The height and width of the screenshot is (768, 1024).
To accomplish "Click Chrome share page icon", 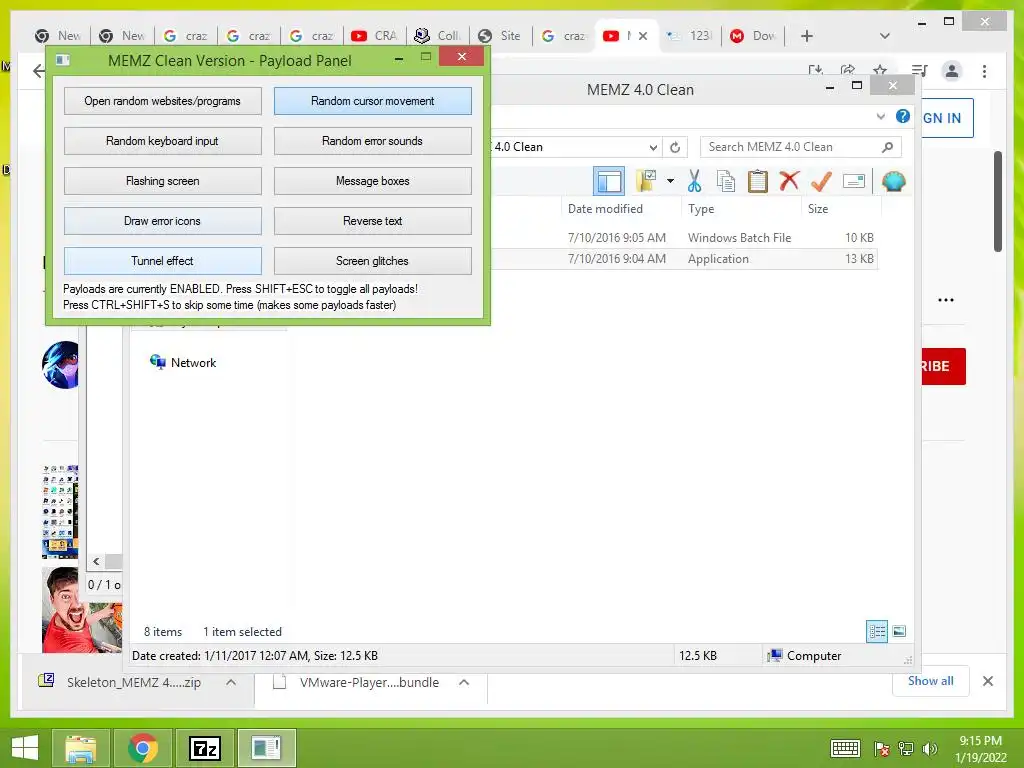I will 848,71.
